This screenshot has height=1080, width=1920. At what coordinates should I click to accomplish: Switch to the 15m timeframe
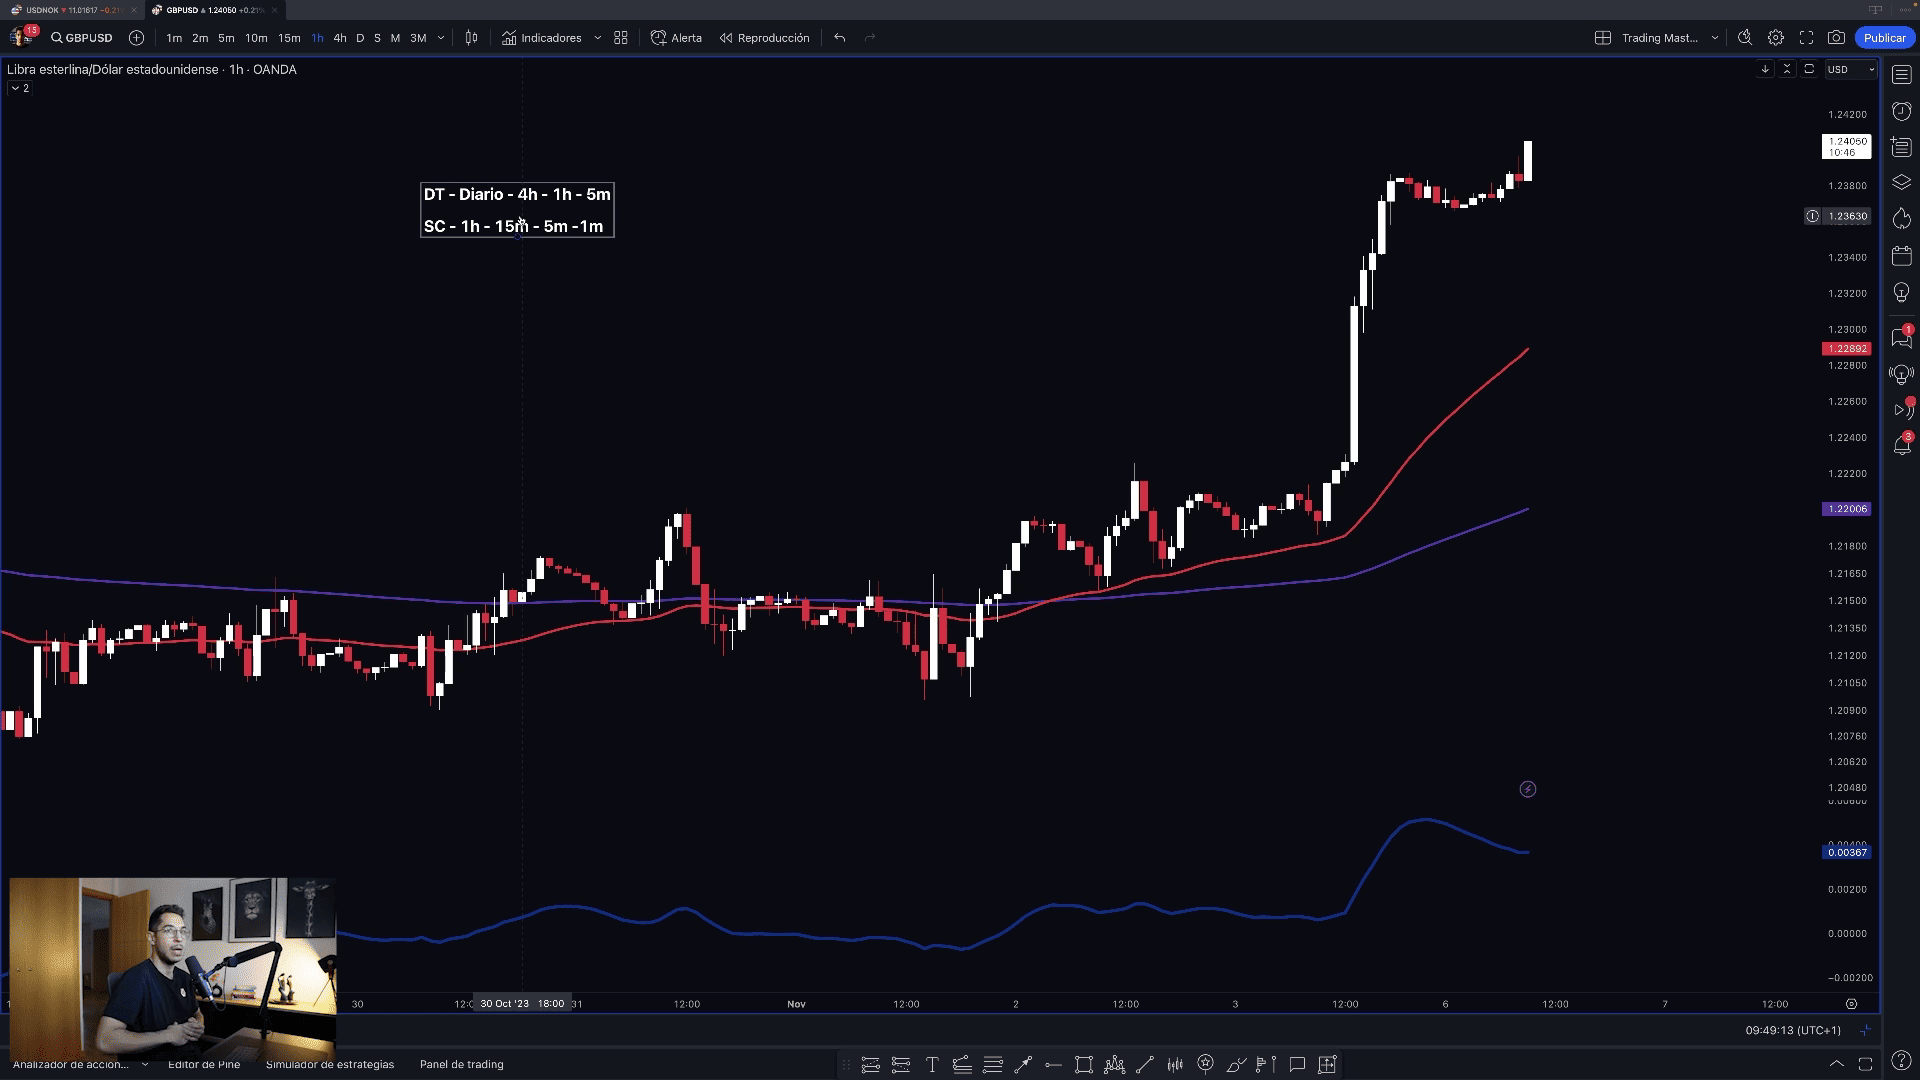(289, 38)
